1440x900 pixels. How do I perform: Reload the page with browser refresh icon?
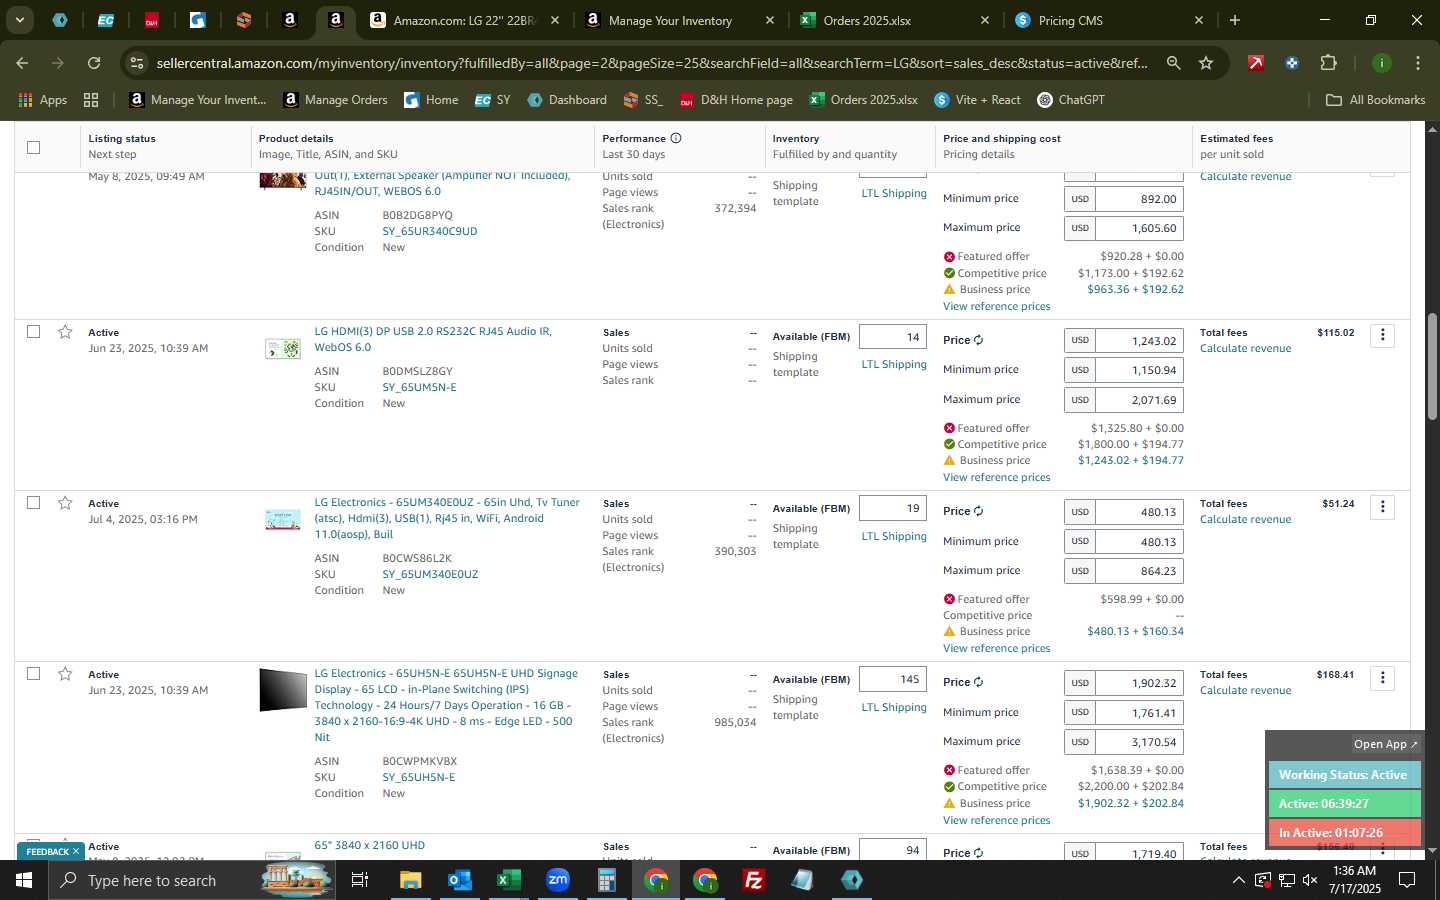pos(94,63)
